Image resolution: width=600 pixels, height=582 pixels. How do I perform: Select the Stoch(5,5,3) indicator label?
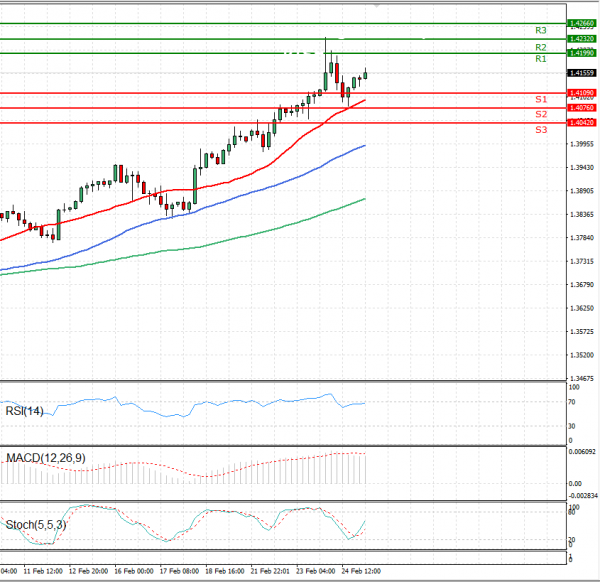click(36, 525)
